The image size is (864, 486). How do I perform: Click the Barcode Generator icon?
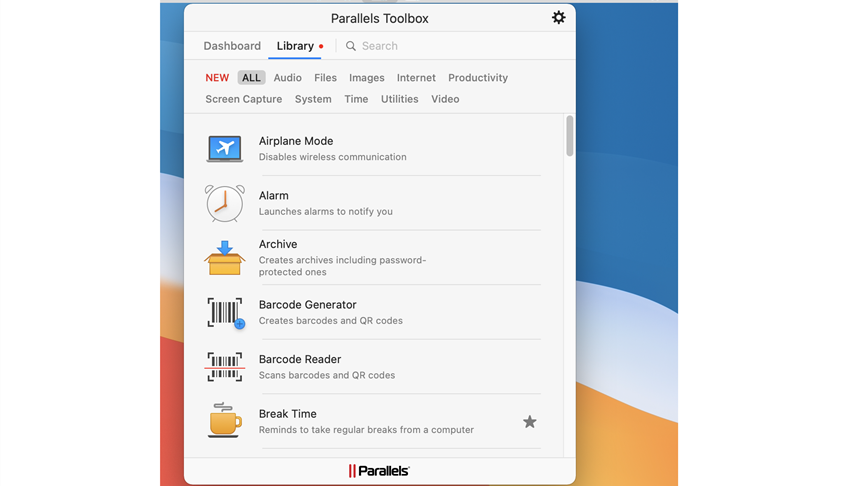225,312
